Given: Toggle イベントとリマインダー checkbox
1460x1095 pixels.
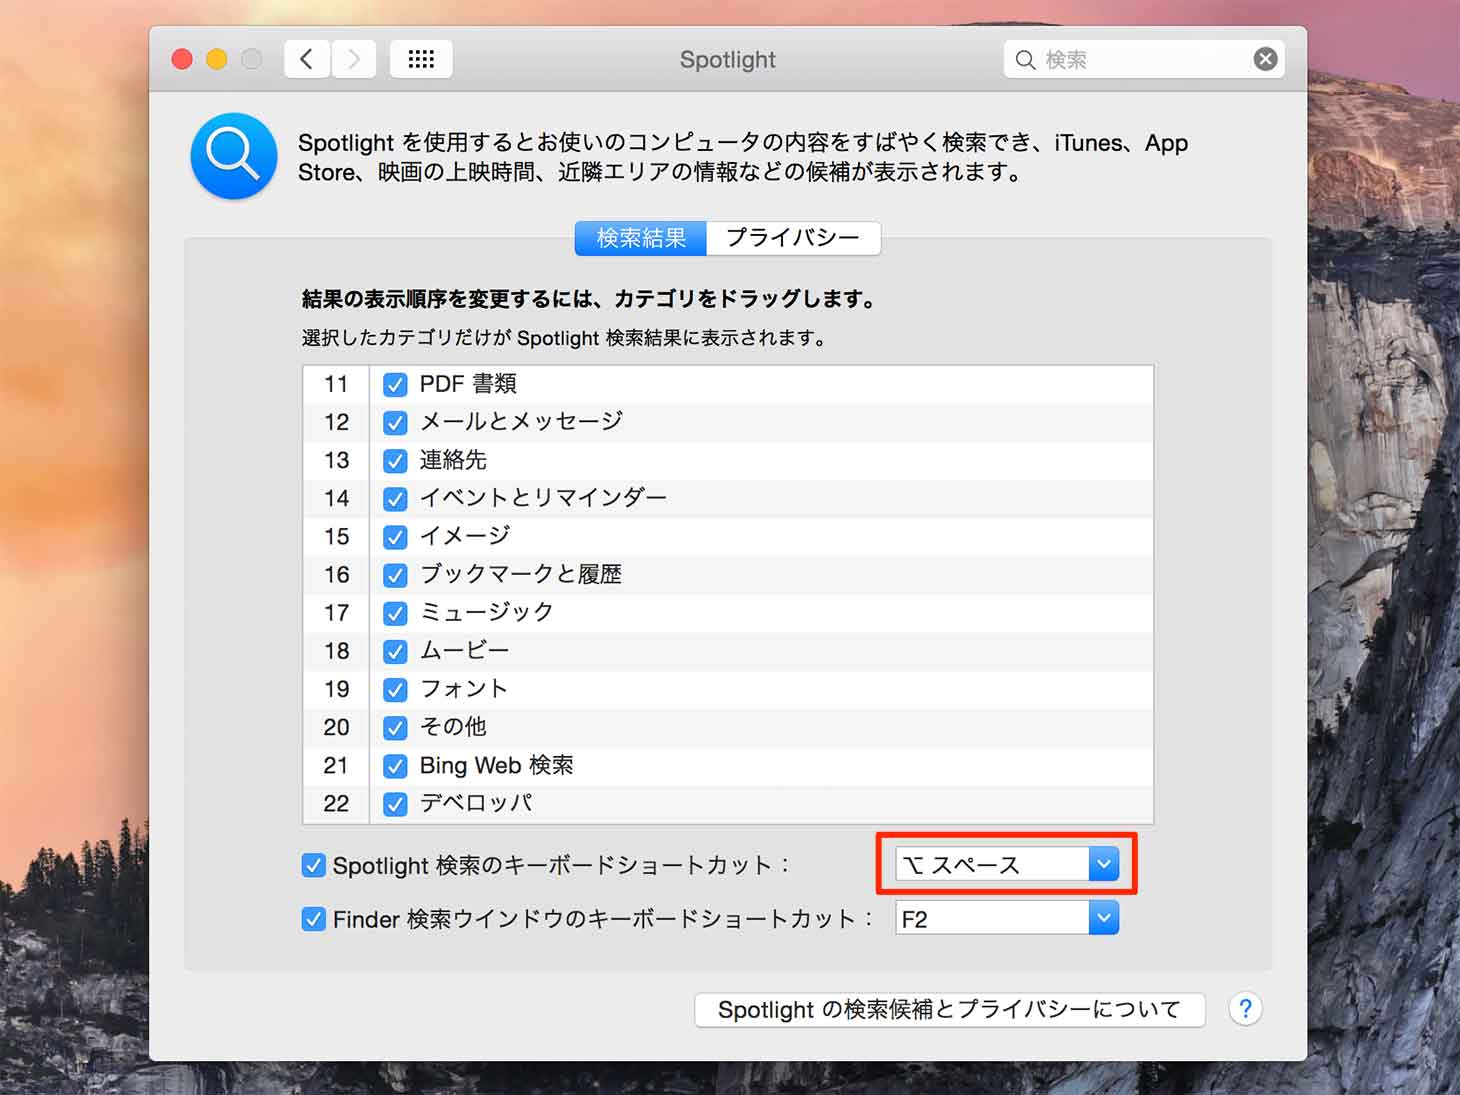Looking at the screenshot, I should 395,498.
